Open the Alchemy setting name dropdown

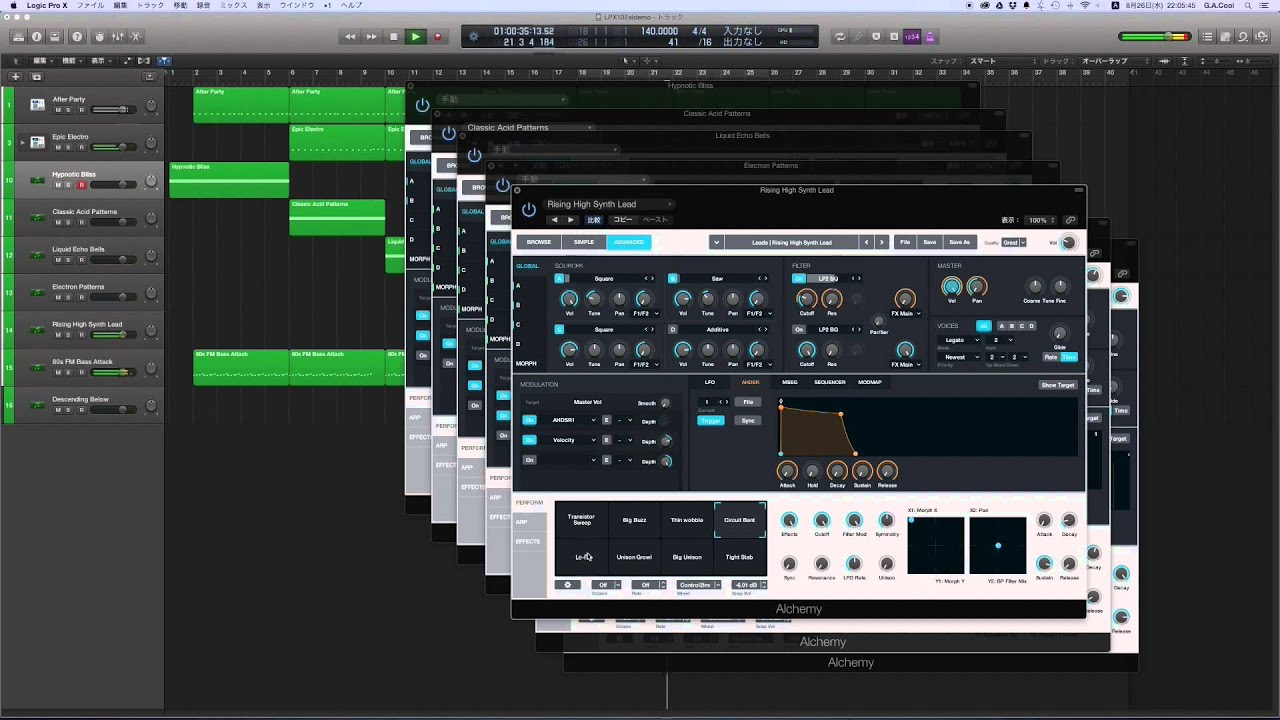pyautogui.click(x=610, y=204)
